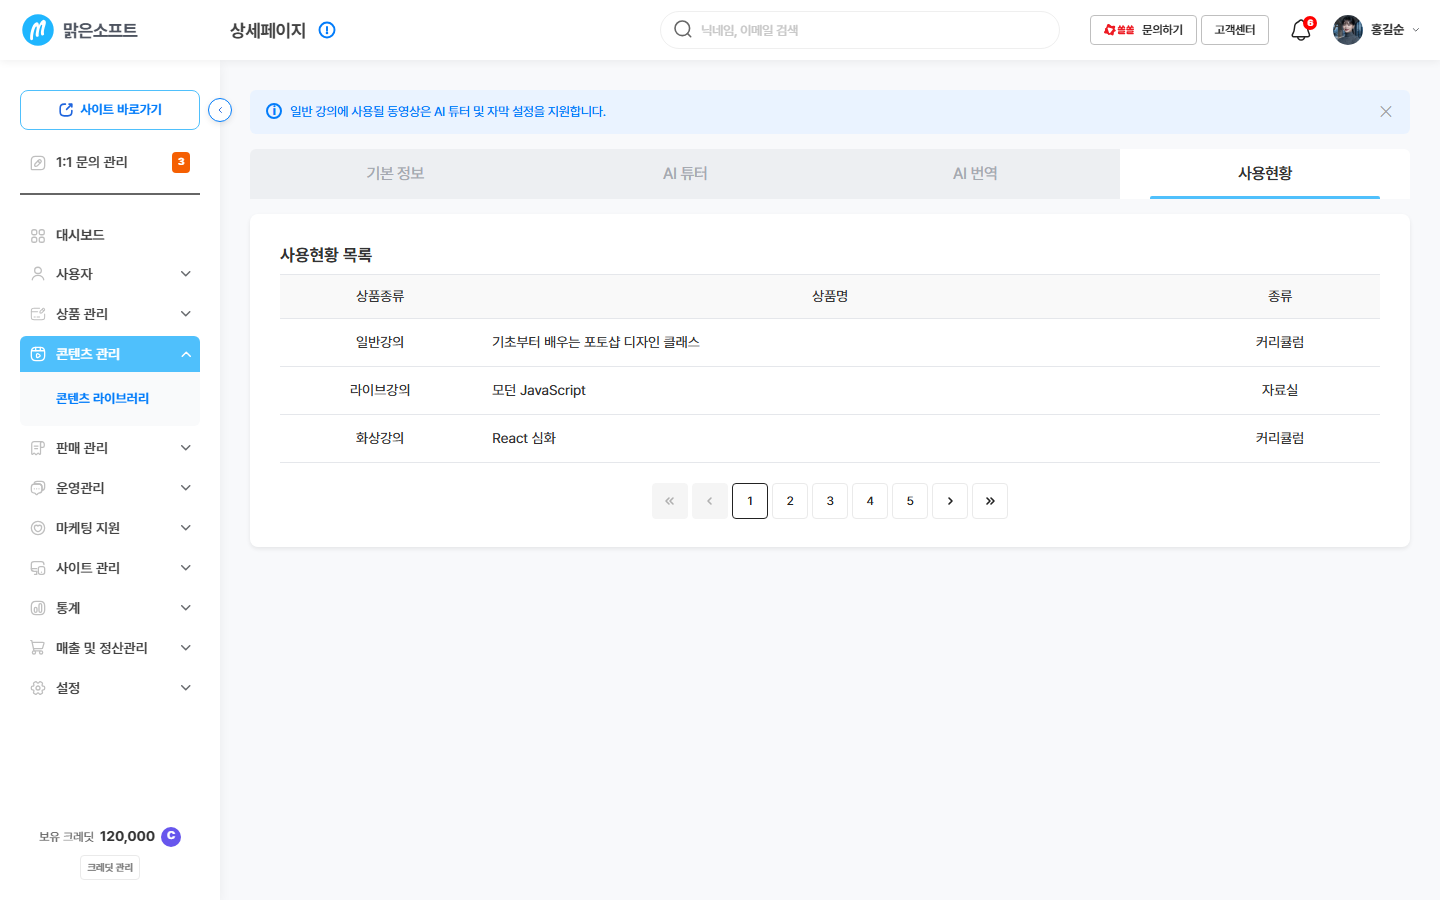Click the first page double arrow
1440x900 pixels.
pyautogui.click(x=670, y=501)
